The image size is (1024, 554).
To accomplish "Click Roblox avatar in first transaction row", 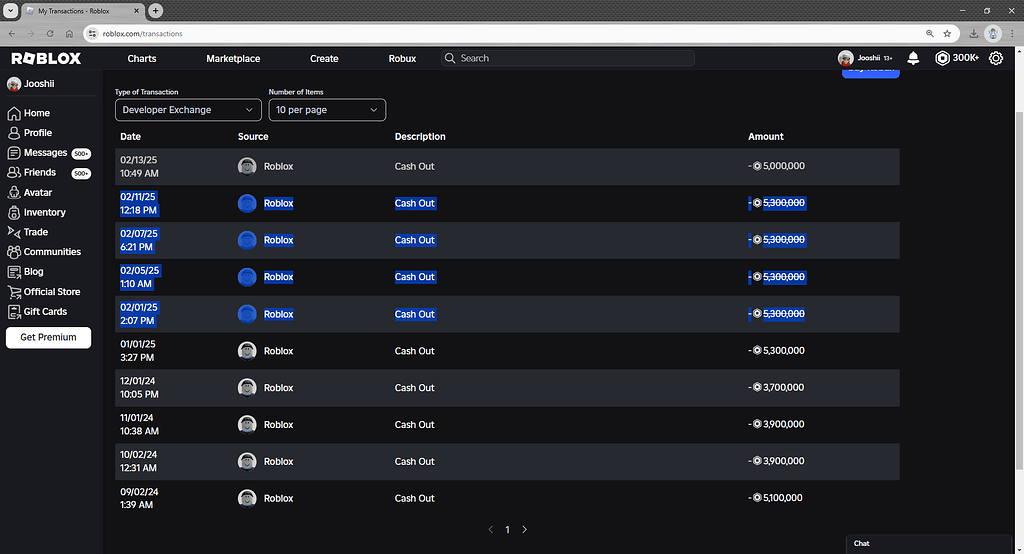I will point(247,166).
